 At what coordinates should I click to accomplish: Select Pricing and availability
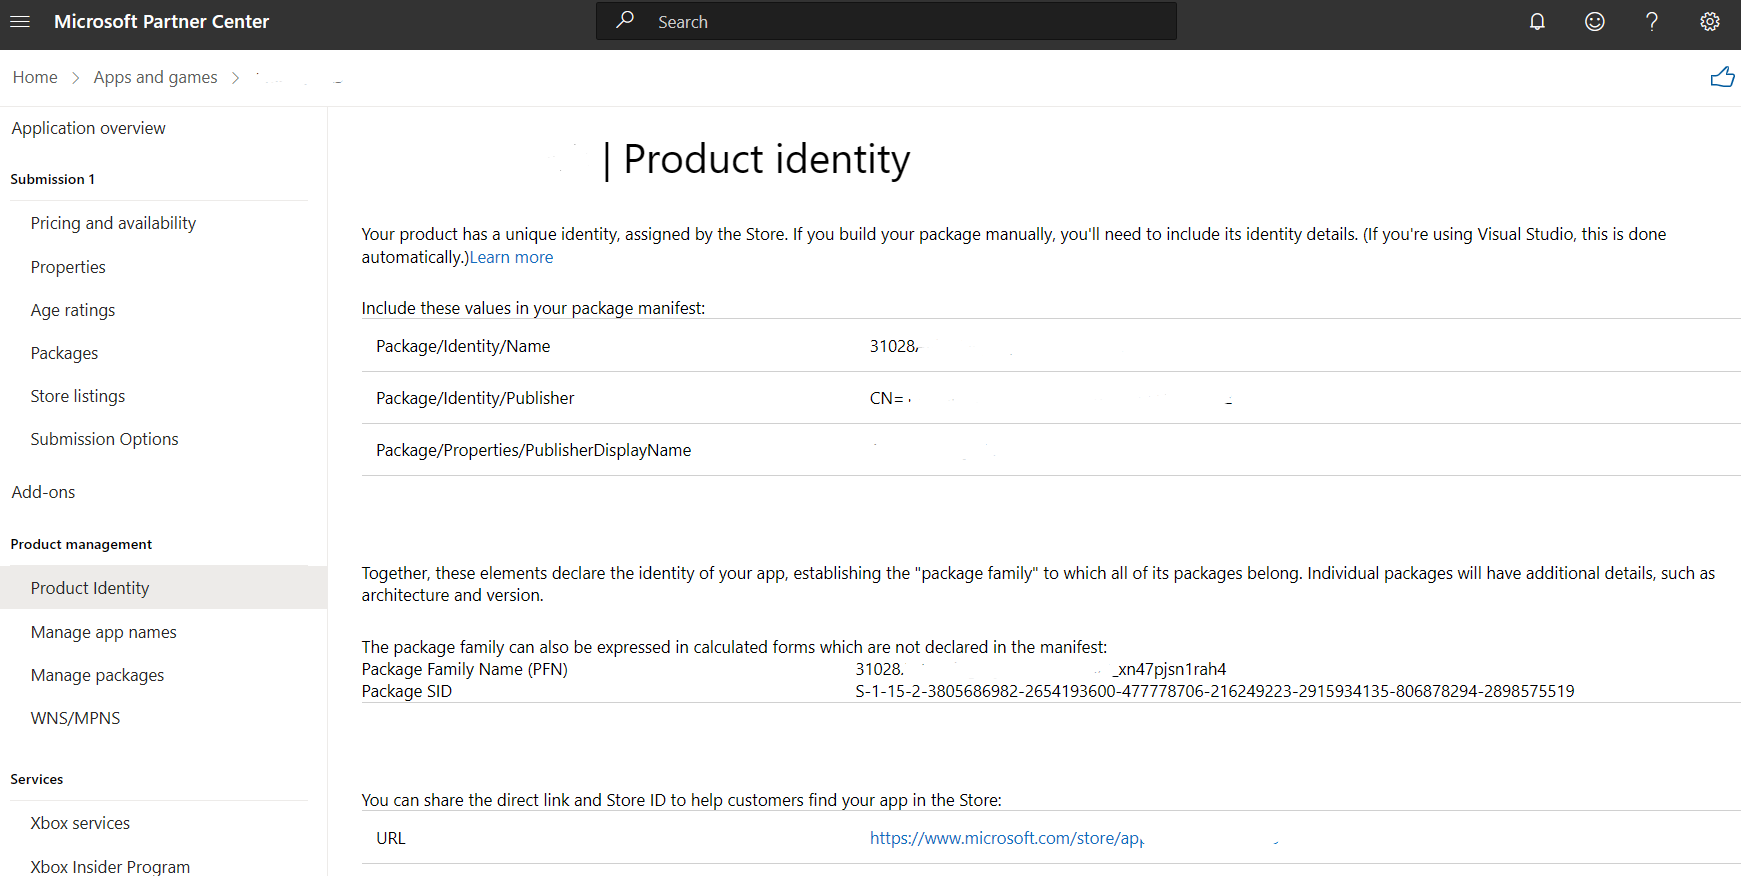tap(113, 223)
